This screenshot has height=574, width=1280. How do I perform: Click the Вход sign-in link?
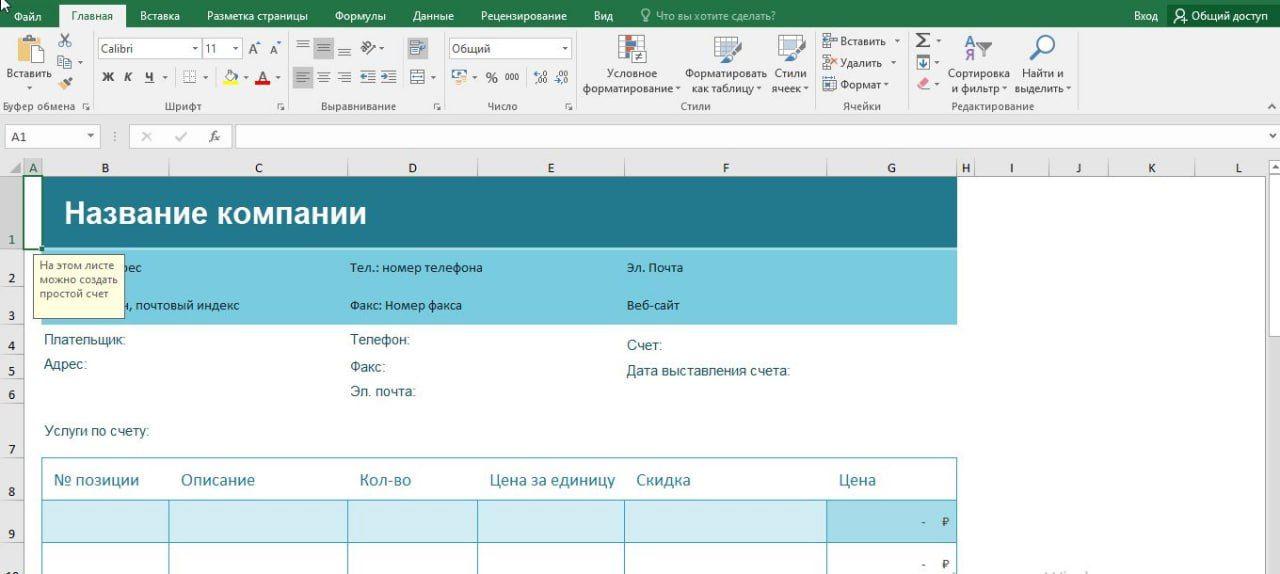point(1146,16)
